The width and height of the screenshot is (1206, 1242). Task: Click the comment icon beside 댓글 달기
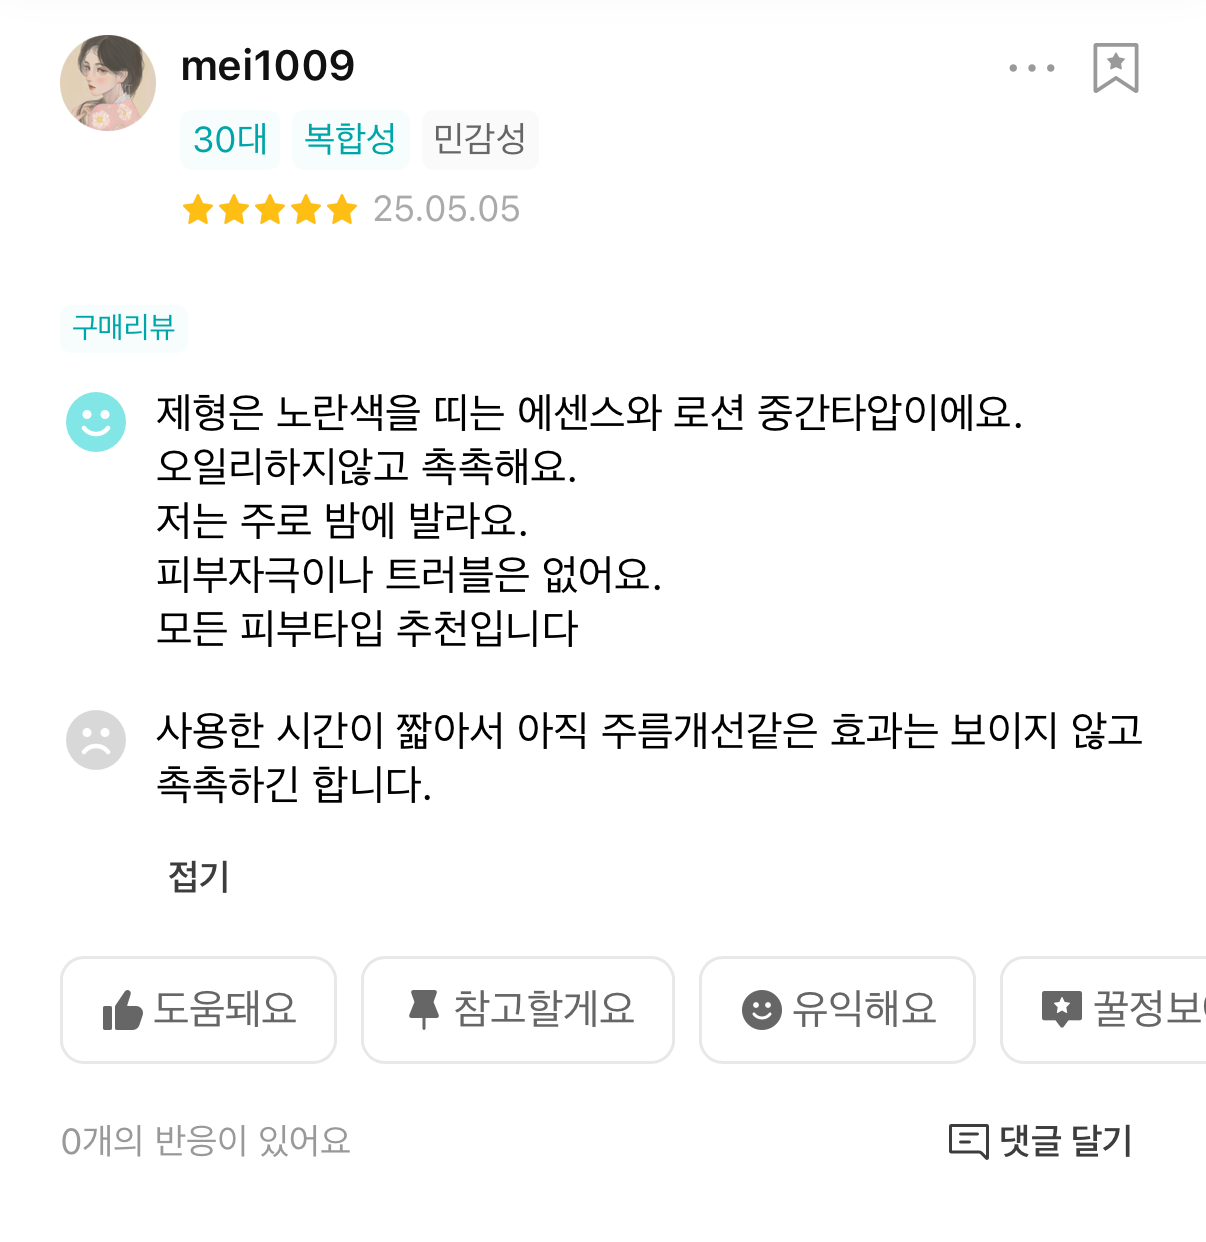(x=968, y=1140)
